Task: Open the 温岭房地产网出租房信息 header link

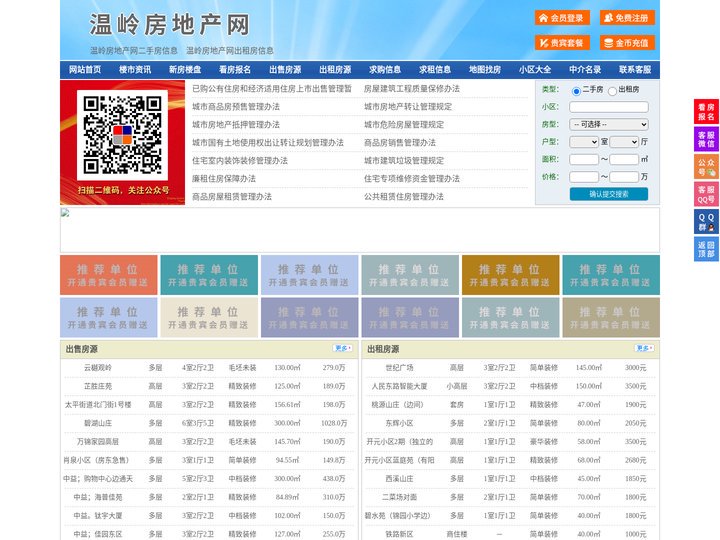Action: tap(230, 51)
